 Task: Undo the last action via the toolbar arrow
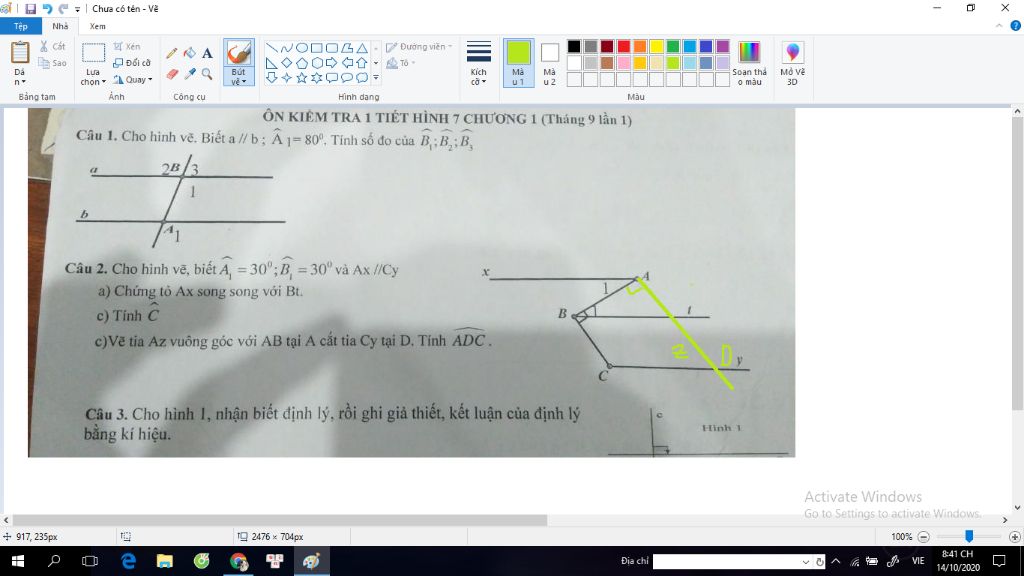[47, 8]
